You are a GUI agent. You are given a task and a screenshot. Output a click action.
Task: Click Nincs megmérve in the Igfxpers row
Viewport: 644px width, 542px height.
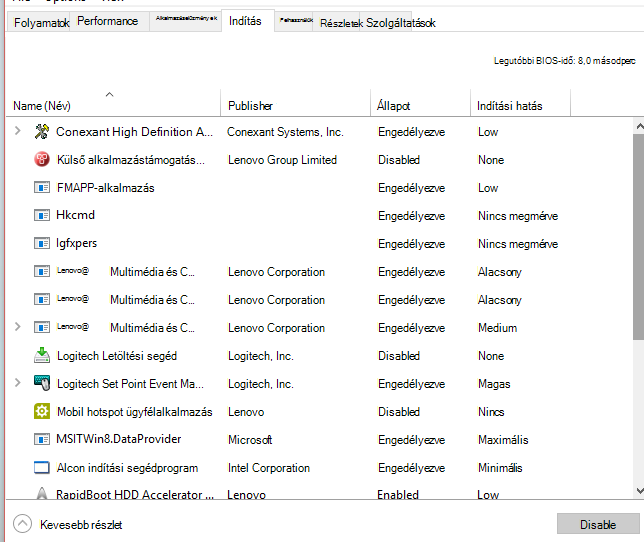518,244
